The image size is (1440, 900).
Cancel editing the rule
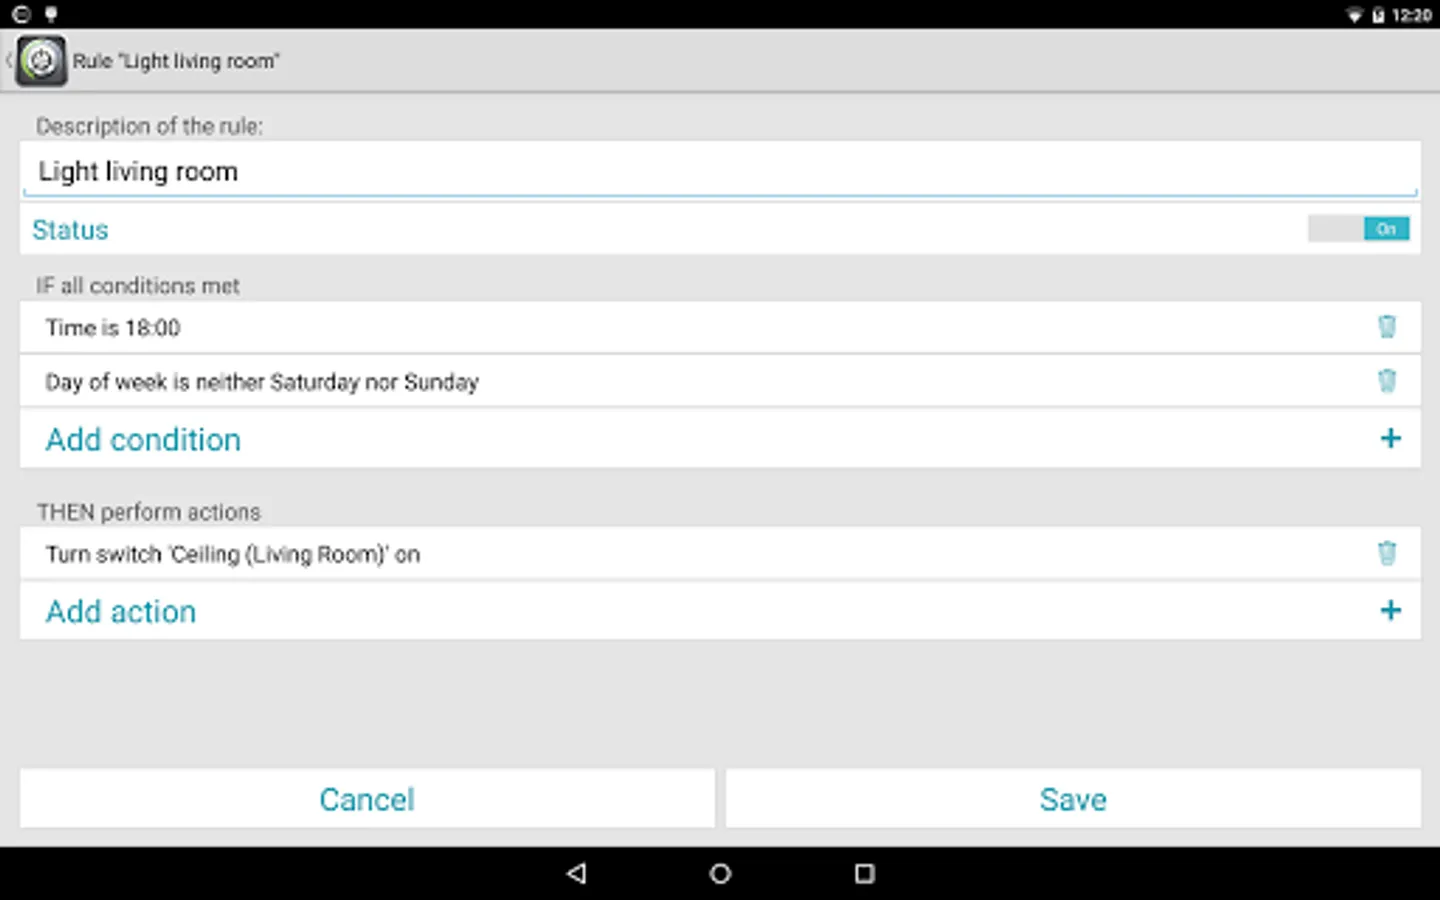coord(367,798)
